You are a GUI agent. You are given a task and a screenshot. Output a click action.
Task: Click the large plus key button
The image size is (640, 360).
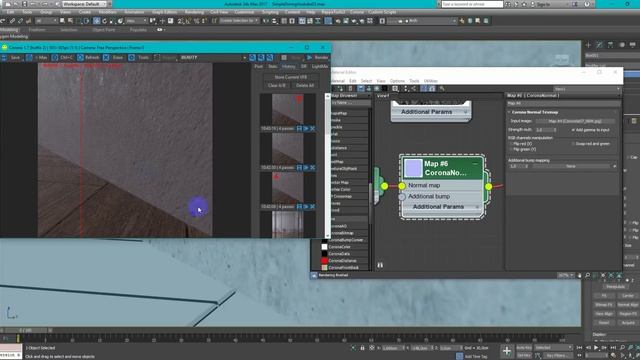[x=507, y=351]
